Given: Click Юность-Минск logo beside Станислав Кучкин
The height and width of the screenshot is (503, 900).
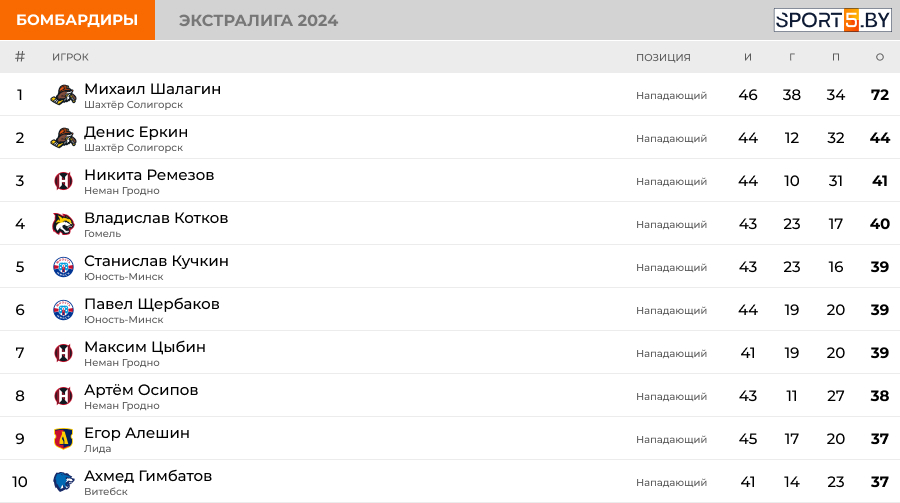Looking at the screenshot, I should (x=63, y=267).
